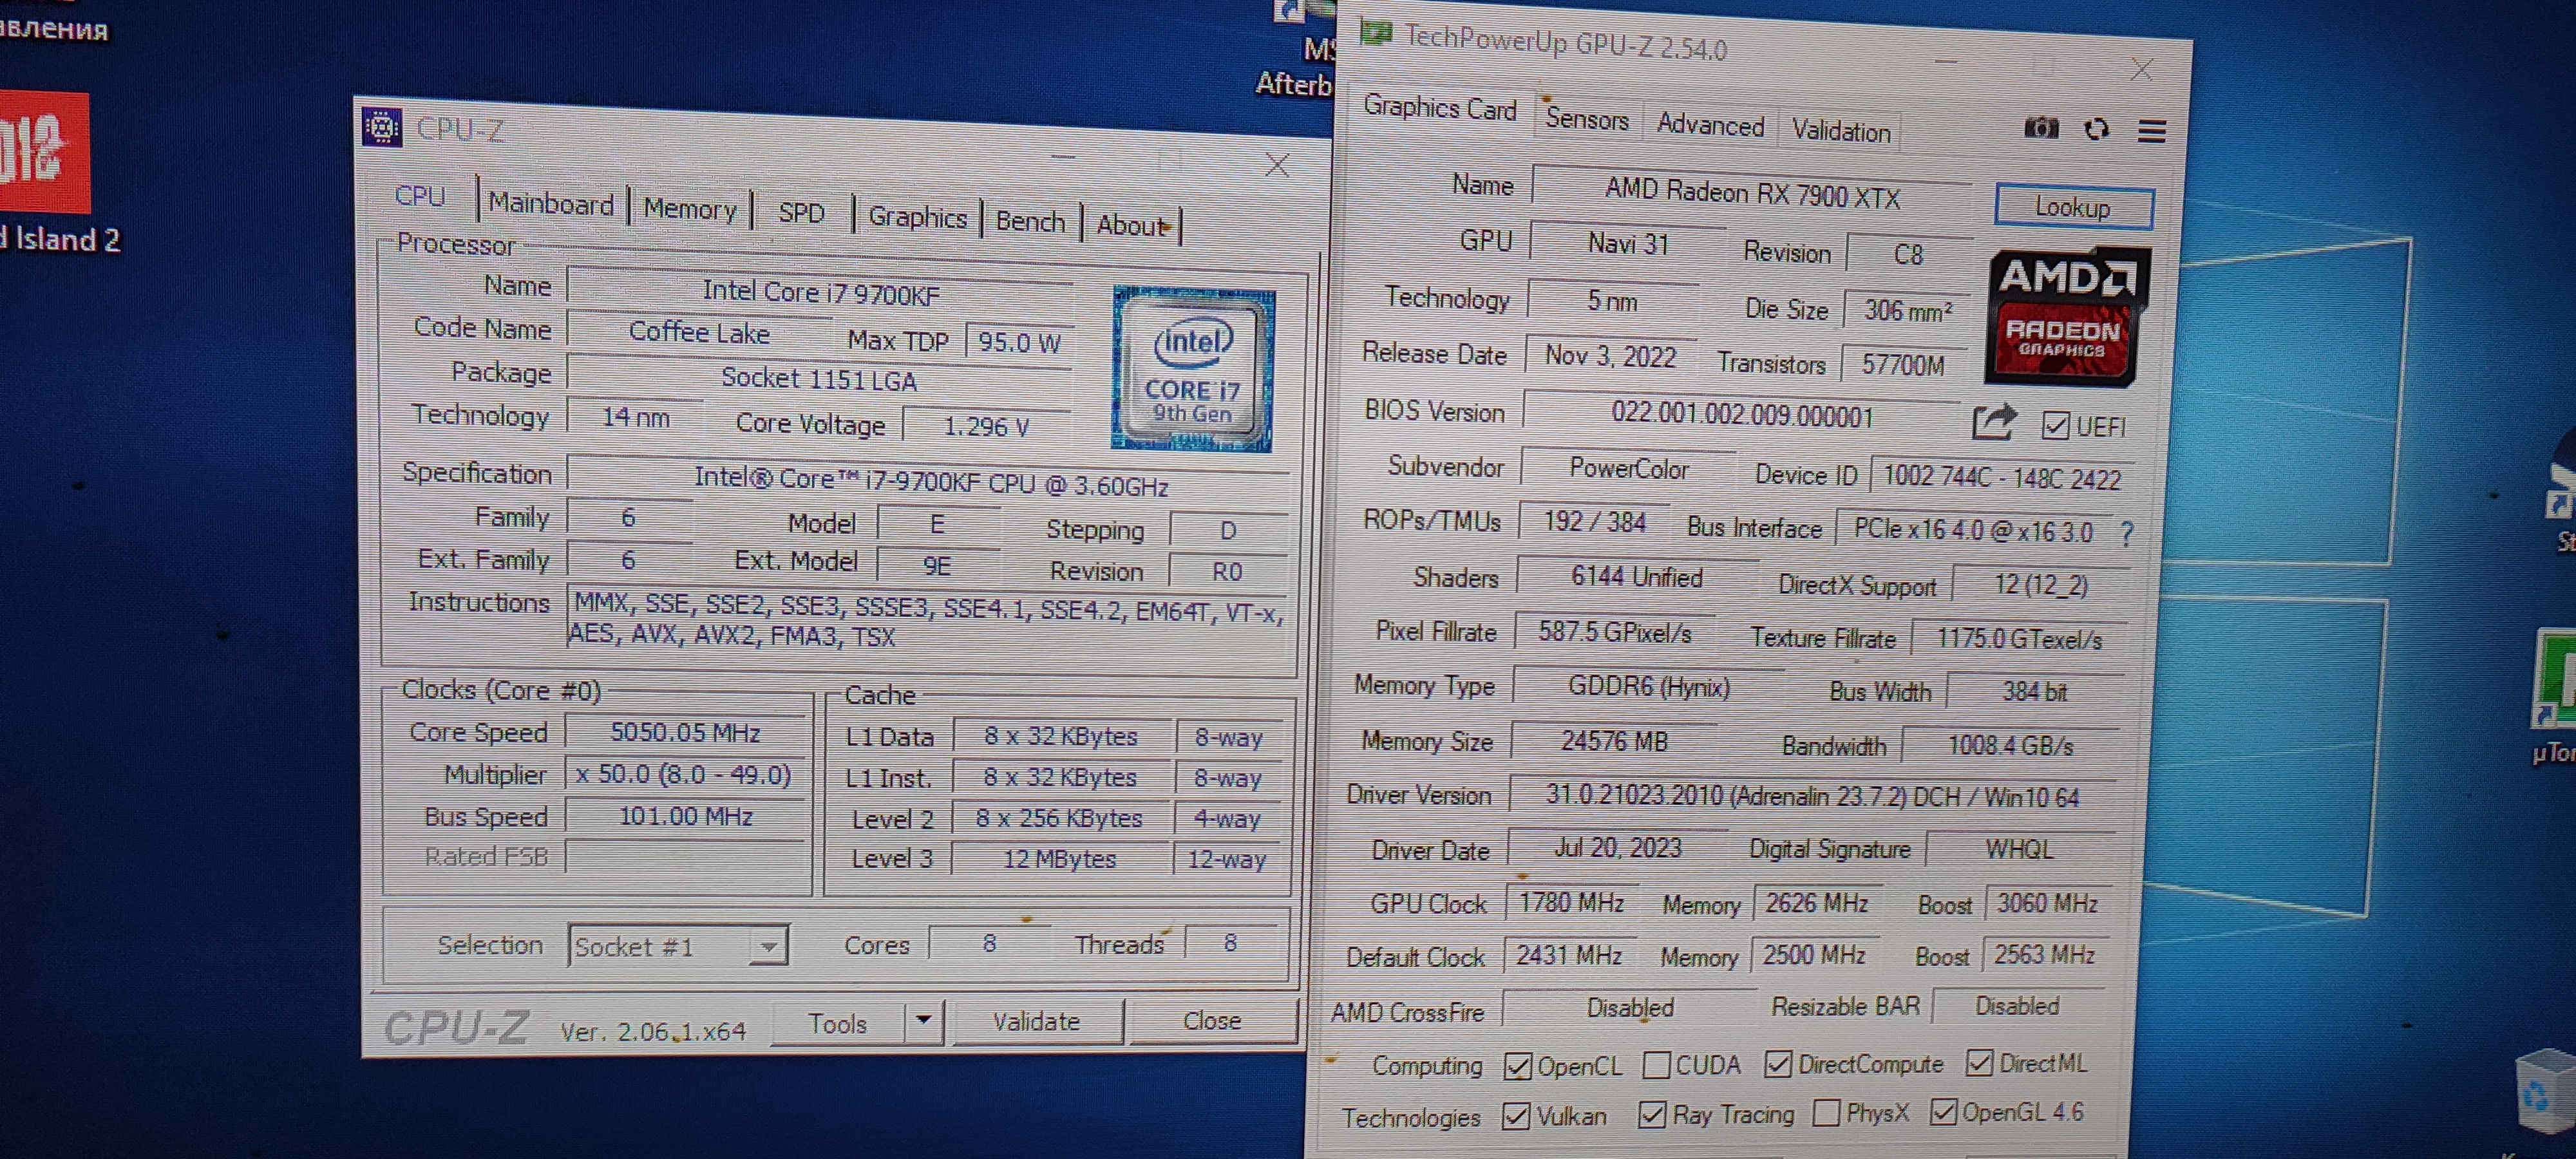Click the Lookup button
Image resolution: width=2576 pixels, height=1159 pixels.
point(2073,207)
